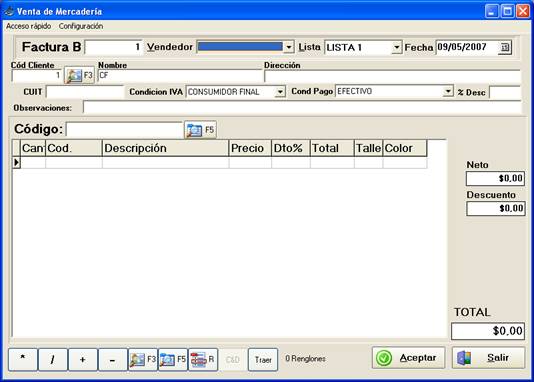
Task: Minimize the Venta de Mercadería window
Action: [491, 11]
